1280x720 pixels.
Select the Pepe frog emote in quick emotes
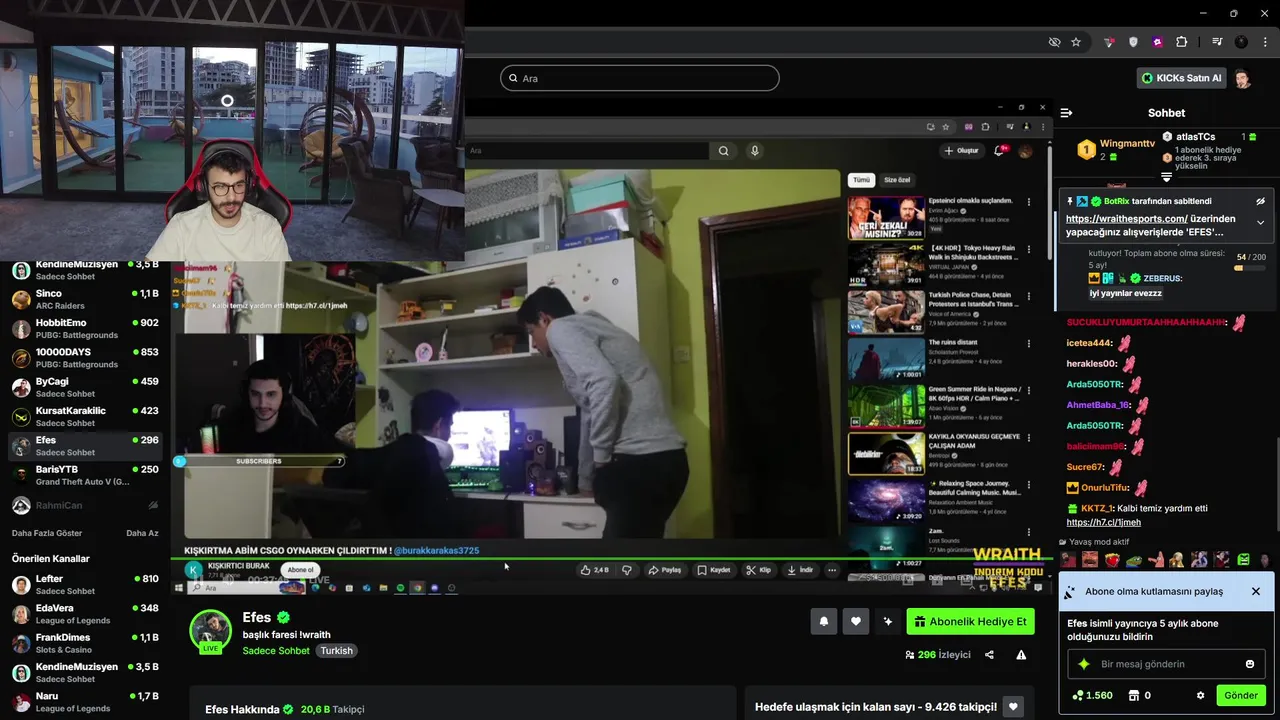pos(1133,560)
